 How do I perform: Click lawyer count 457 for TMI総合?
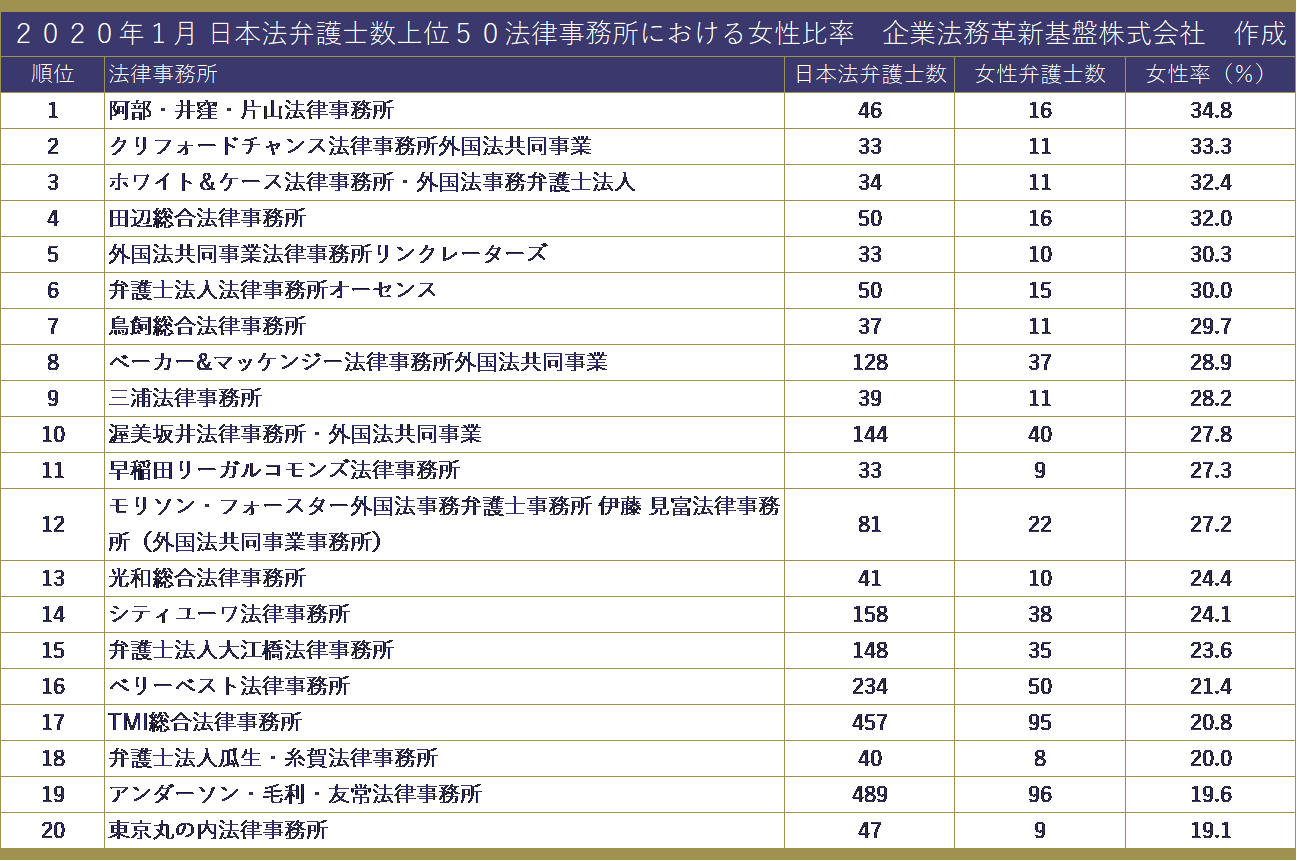point(870,723)
